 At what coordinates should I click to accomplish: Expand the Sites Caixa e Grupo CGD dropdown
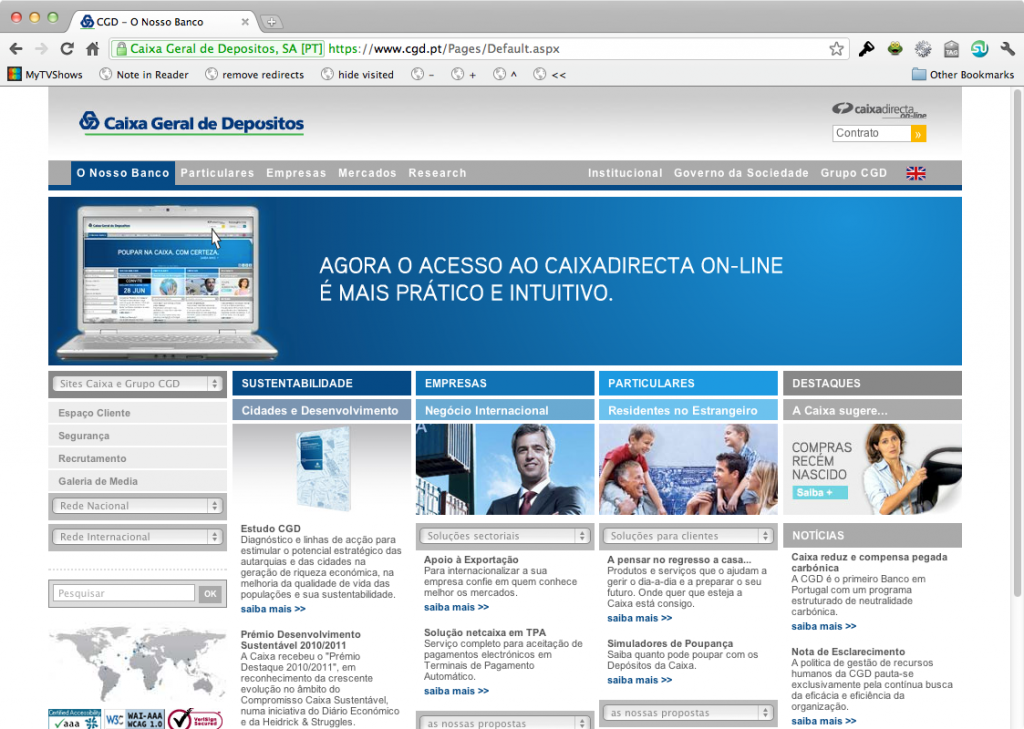click(138, 383)
